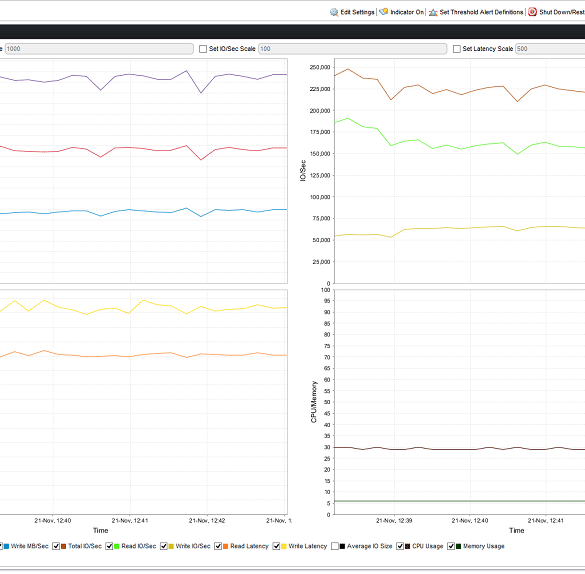
Task: Click the 100,000 tick on IO/Sec axis
Action: pos(320,197)
